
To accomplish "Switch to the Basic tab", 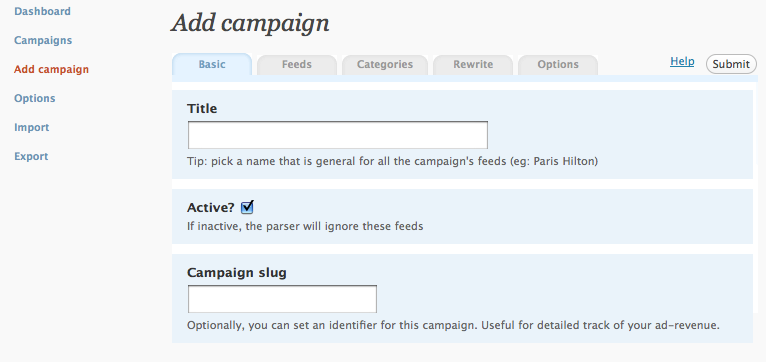I will pos(212,64).
